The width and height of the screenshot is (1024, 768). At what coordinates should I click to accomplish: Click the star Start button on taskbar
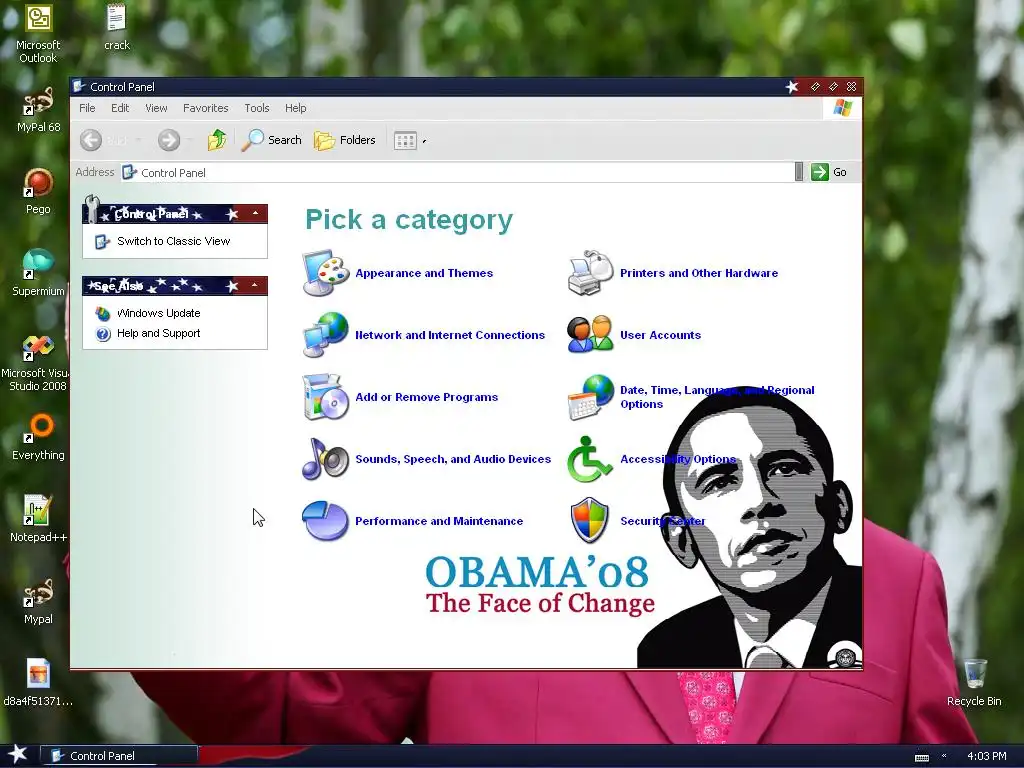click(18, 754)
